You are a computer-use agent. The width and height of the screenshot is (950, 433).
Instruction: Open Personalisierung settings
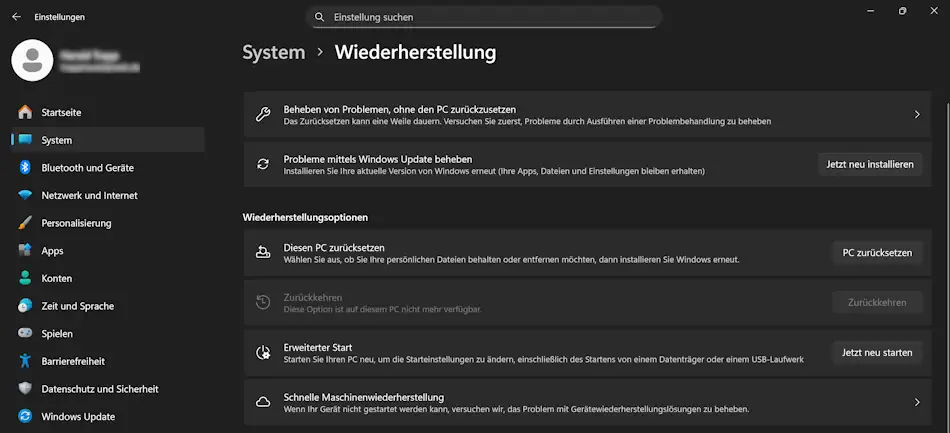point(108,223)
